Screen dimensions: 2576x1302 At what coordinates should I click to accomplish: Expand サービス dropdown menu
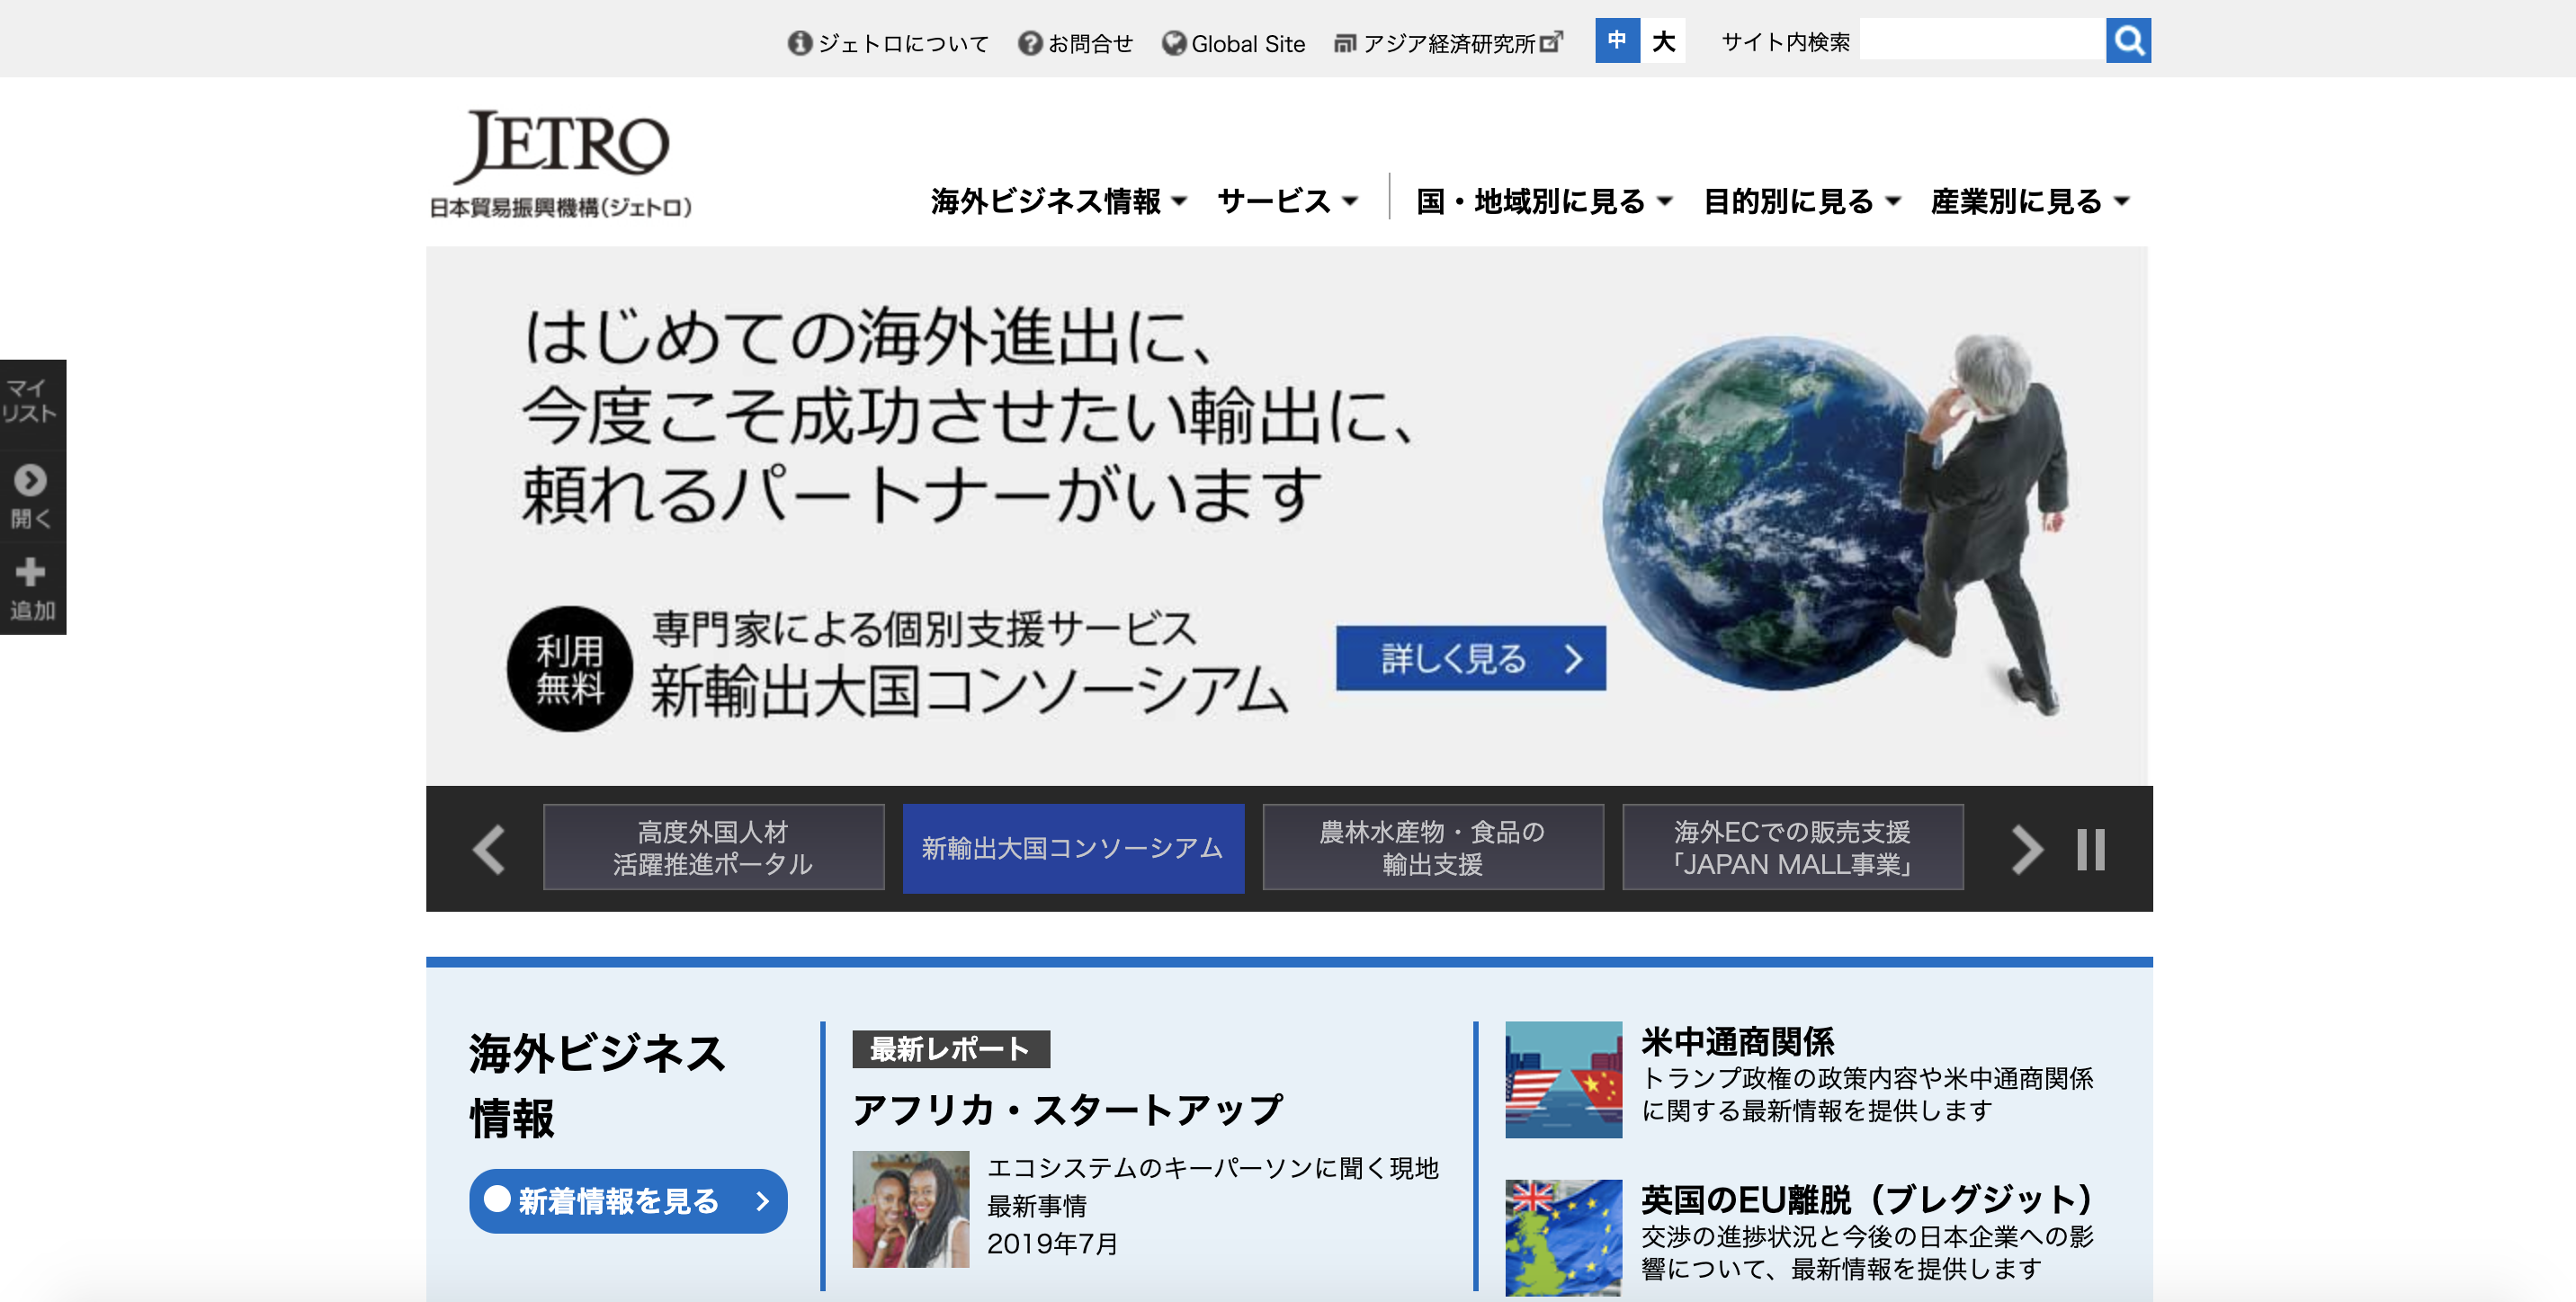click(1287, 201)
